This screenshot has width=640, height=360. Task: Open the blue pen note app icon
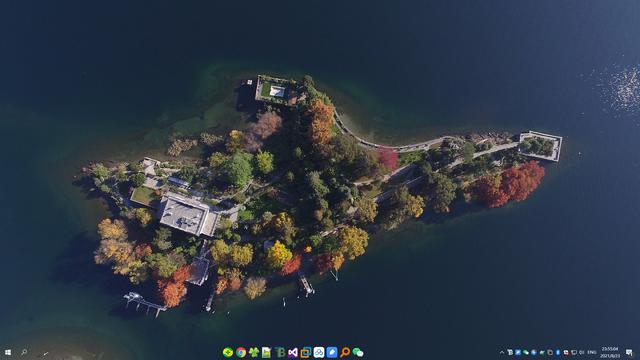click(332, 352)
